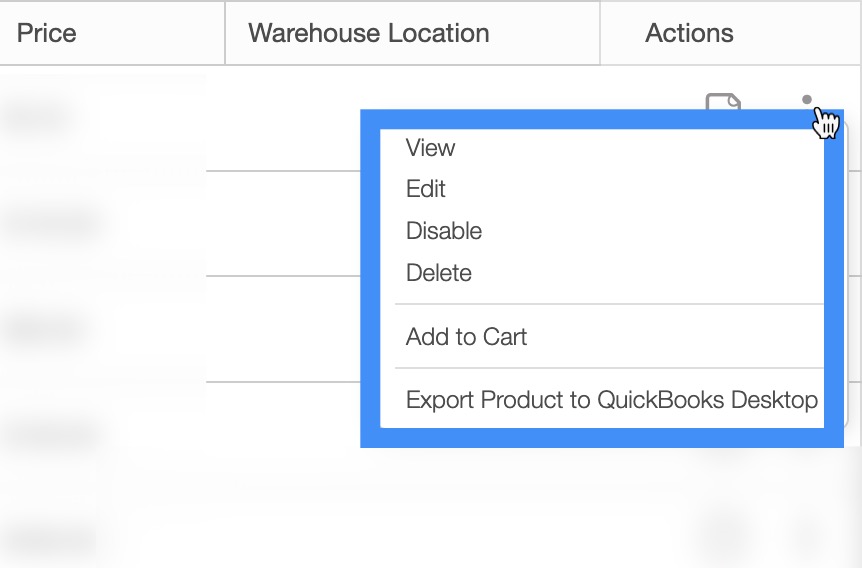The image size is (862, 568).
Task: Select Edit in the actions menu
Action: tap(426, 189)
